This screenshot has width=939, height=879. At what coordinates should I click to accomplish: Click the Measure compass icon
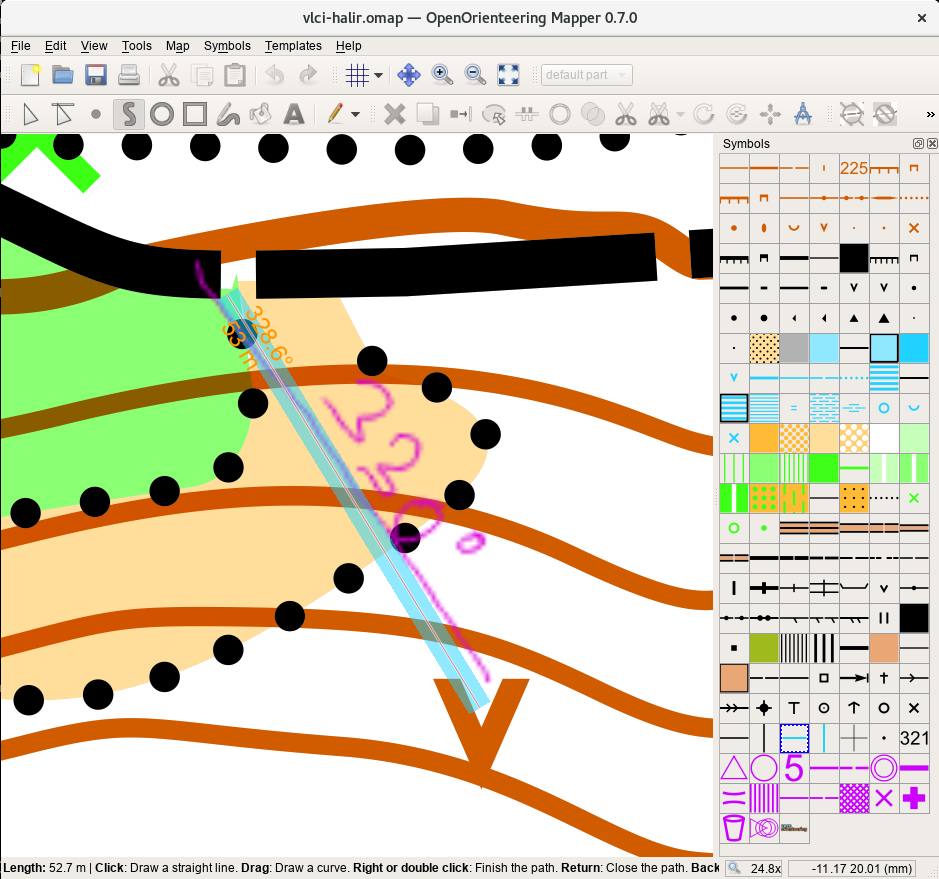click(x=803, y=114)
